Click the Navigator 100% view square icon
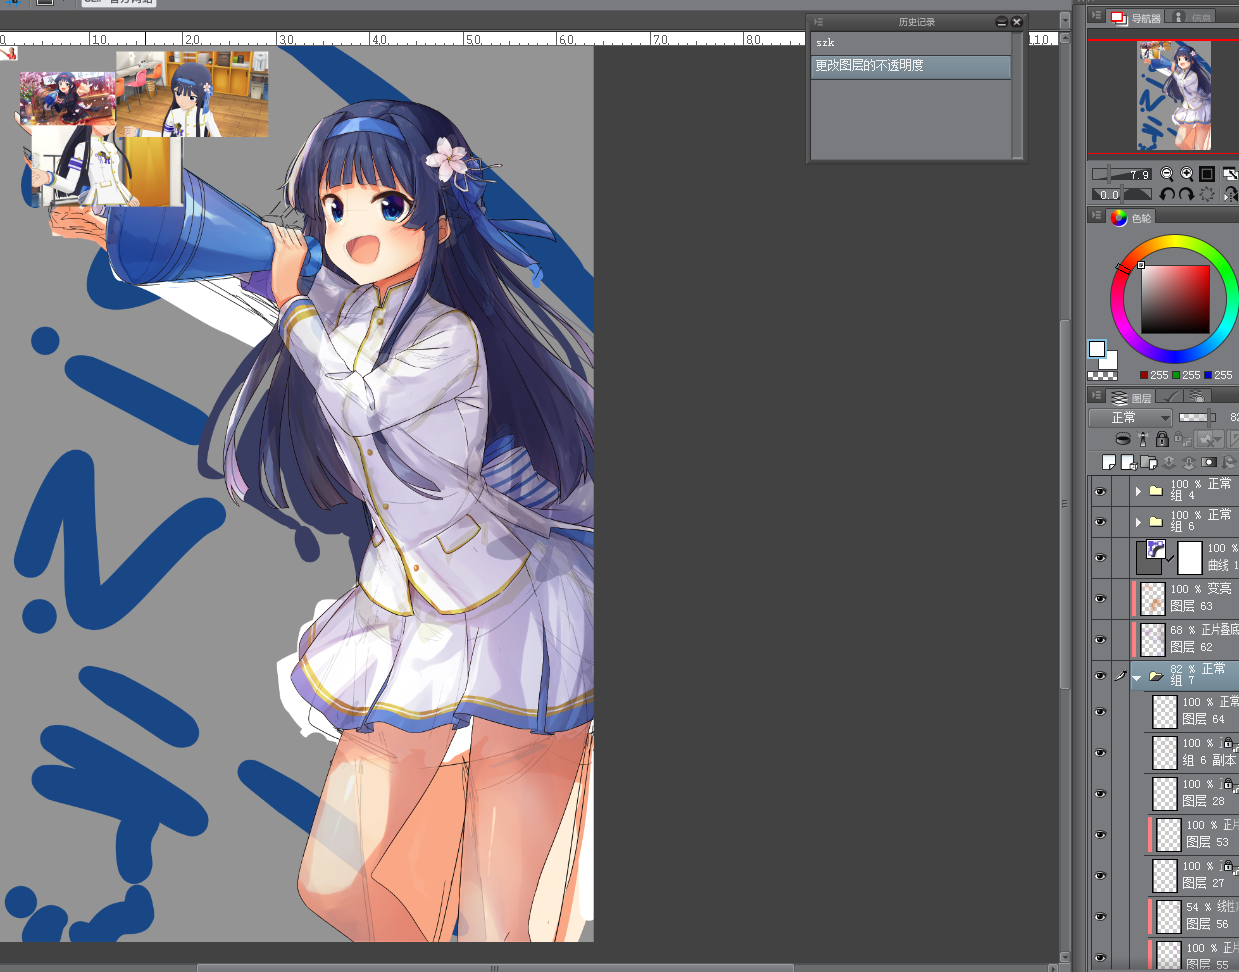 pos(1207,174)
